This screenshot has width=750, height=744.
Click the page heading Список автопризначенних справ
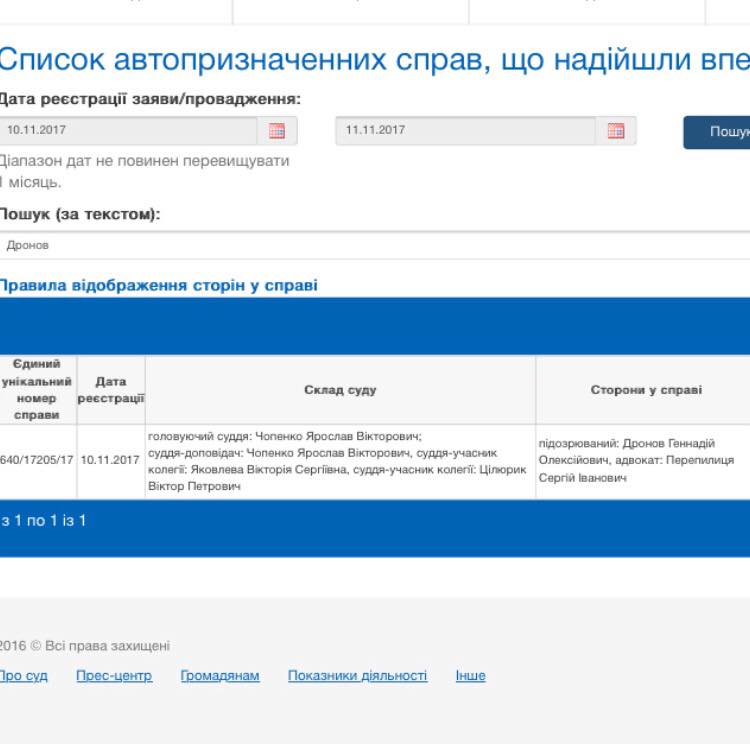tap(375, 59)
